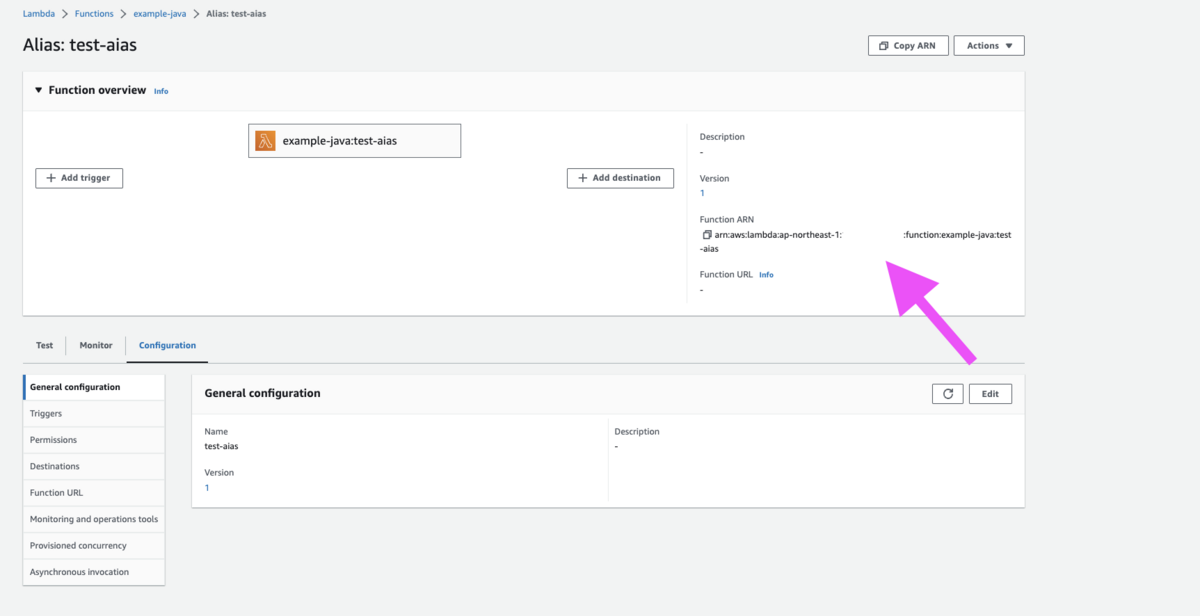This screenshot has width=1200, height=616.
Task: Click the Info link beside Function URL
Action: coord(766,274)
